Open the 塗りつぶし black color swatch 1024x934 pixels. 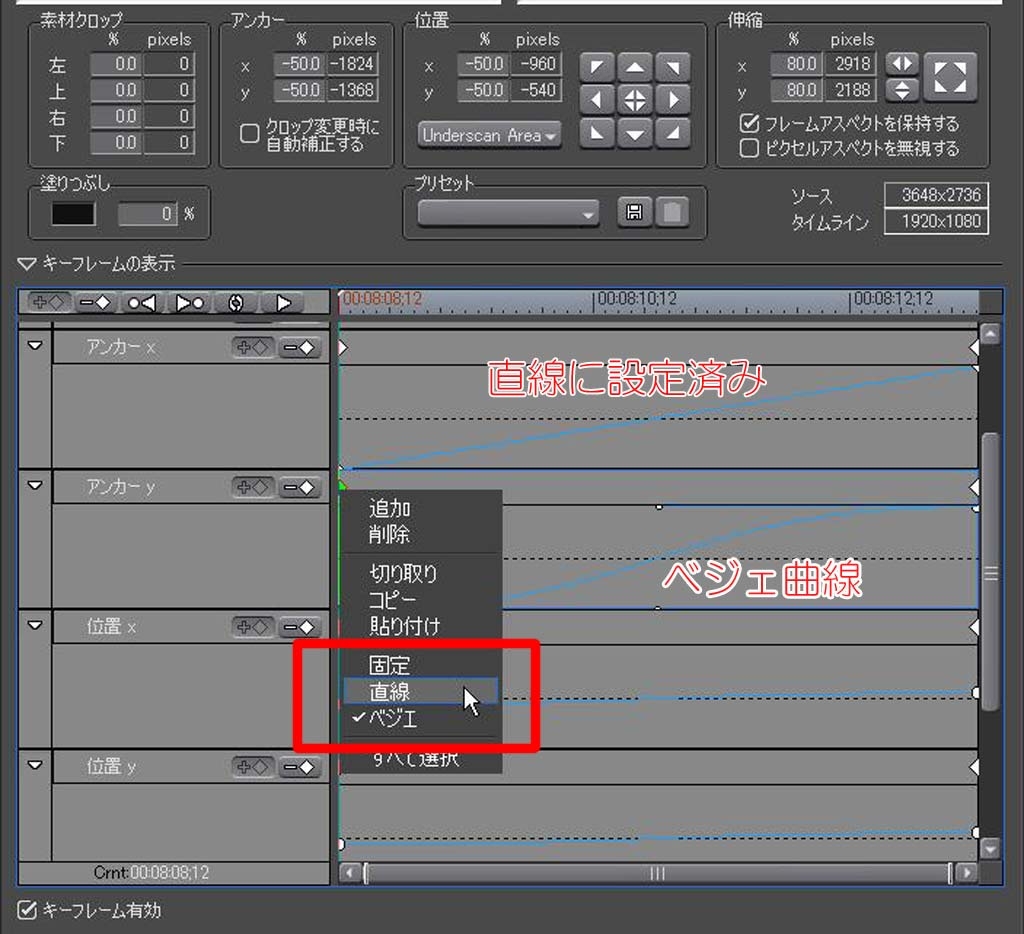point(73,214)
